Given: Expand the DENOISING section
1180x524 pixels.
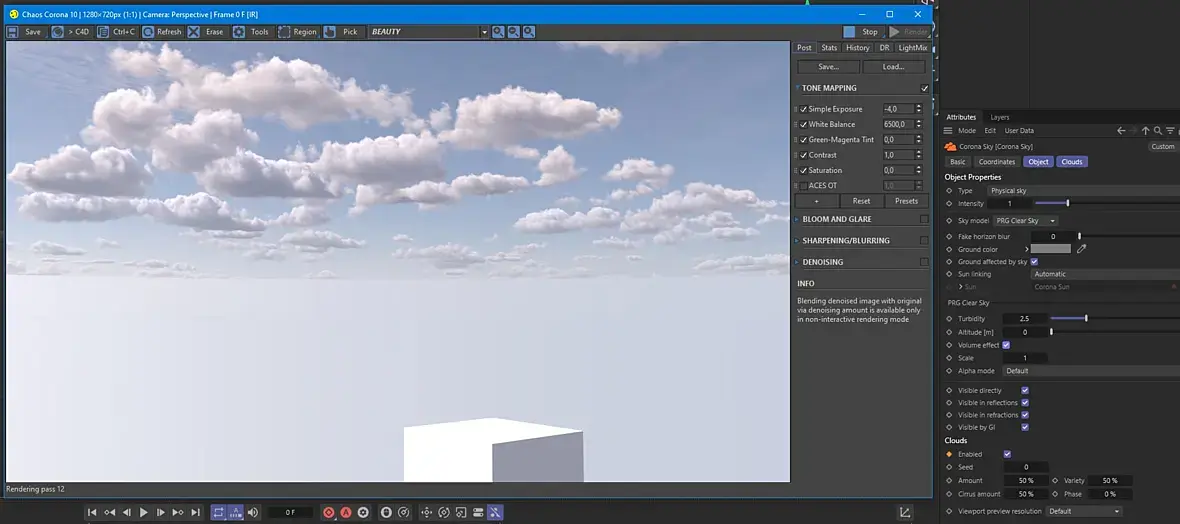Looking at the screenshot, I should pos(796,262).
